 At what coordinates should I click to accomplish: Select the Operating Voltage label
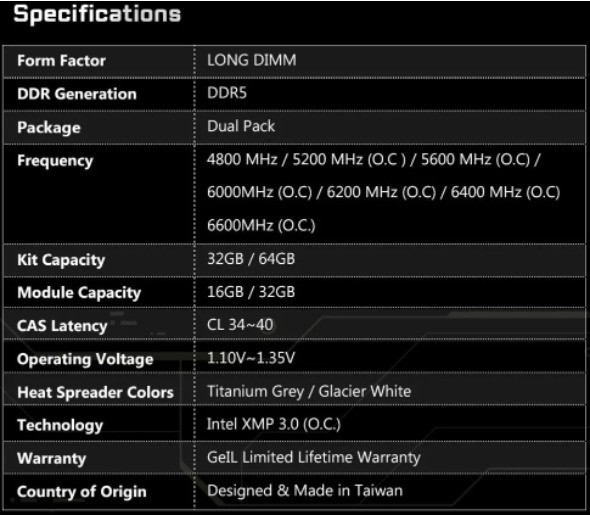pos(85,359)
